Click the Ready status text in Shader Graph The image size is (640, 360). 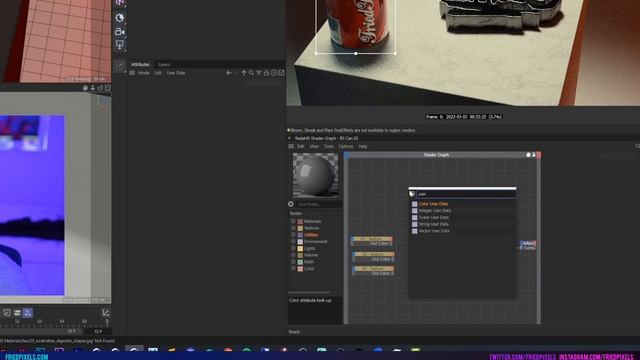(x=294, y=332)
